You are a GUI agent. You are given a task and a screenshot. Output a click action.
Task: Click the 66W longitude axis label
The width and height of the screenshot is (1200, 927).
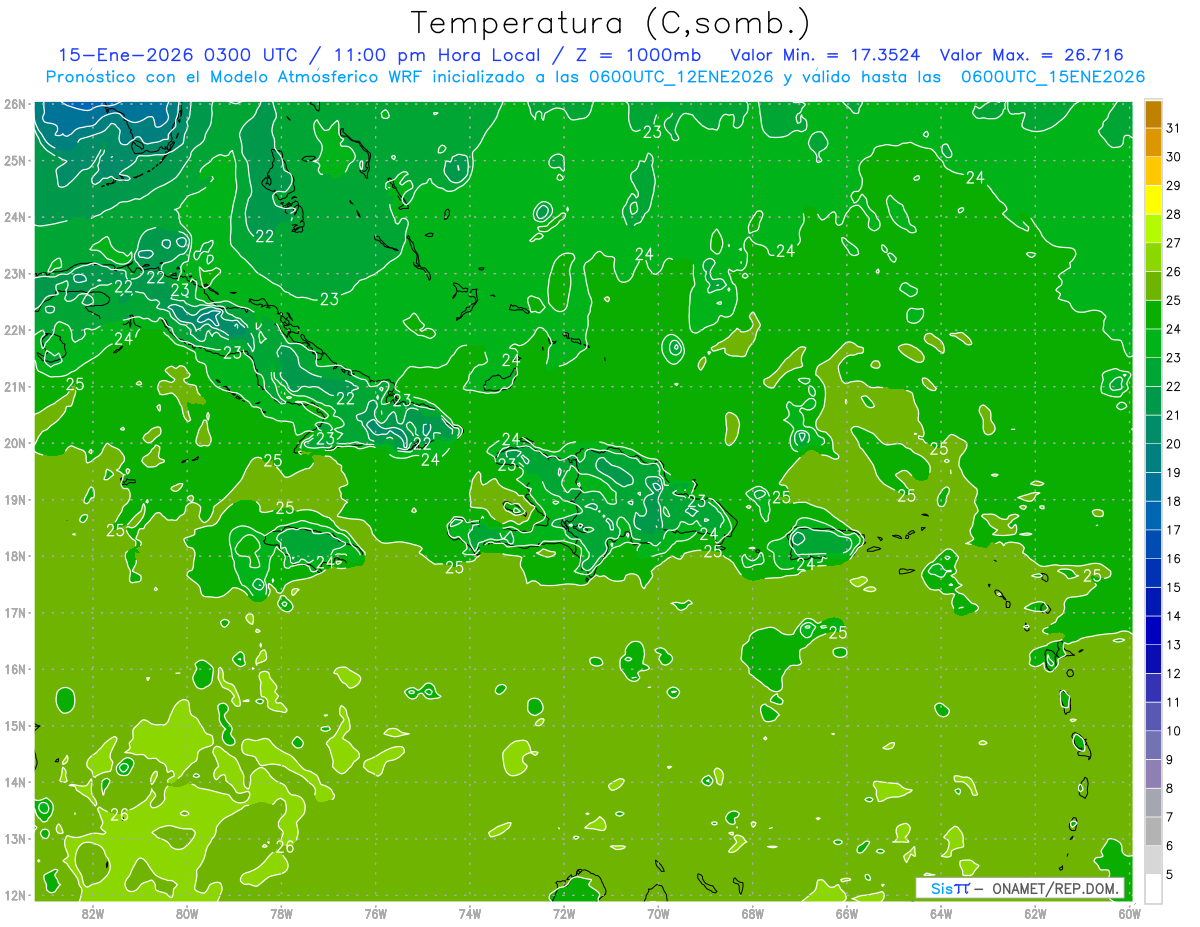coord(846,913)
